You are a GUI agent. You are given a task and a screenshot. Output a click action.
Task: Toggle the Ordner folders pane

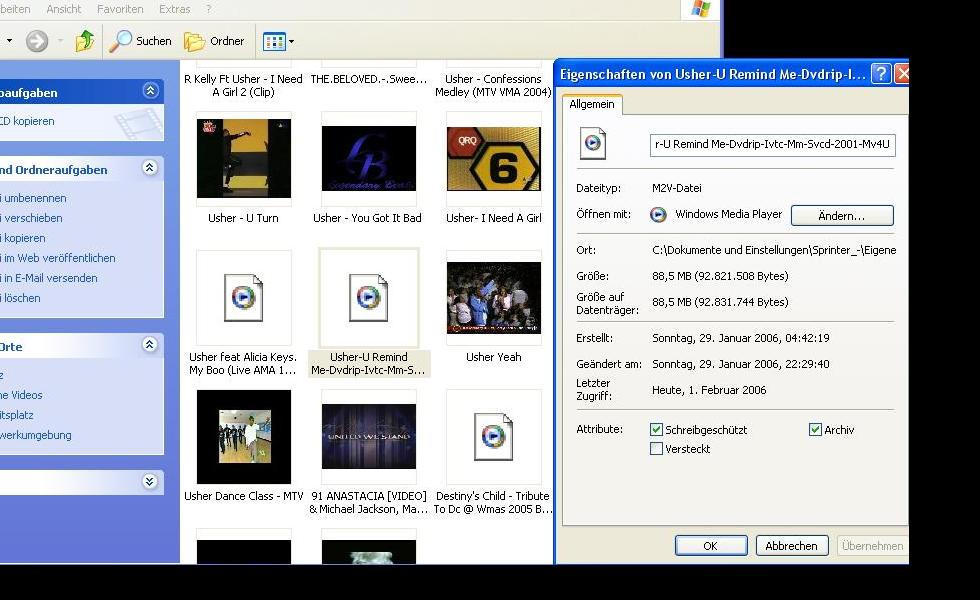pos(214,41)
